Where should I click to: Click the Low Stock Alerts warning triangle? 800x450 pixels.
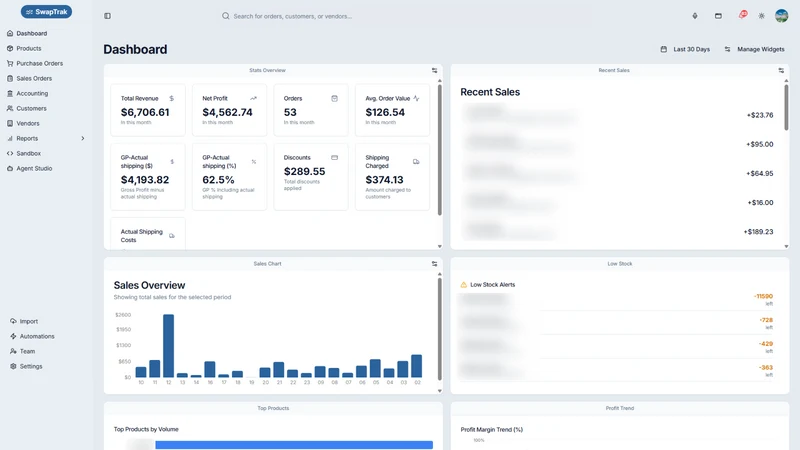tap(464, 285)
